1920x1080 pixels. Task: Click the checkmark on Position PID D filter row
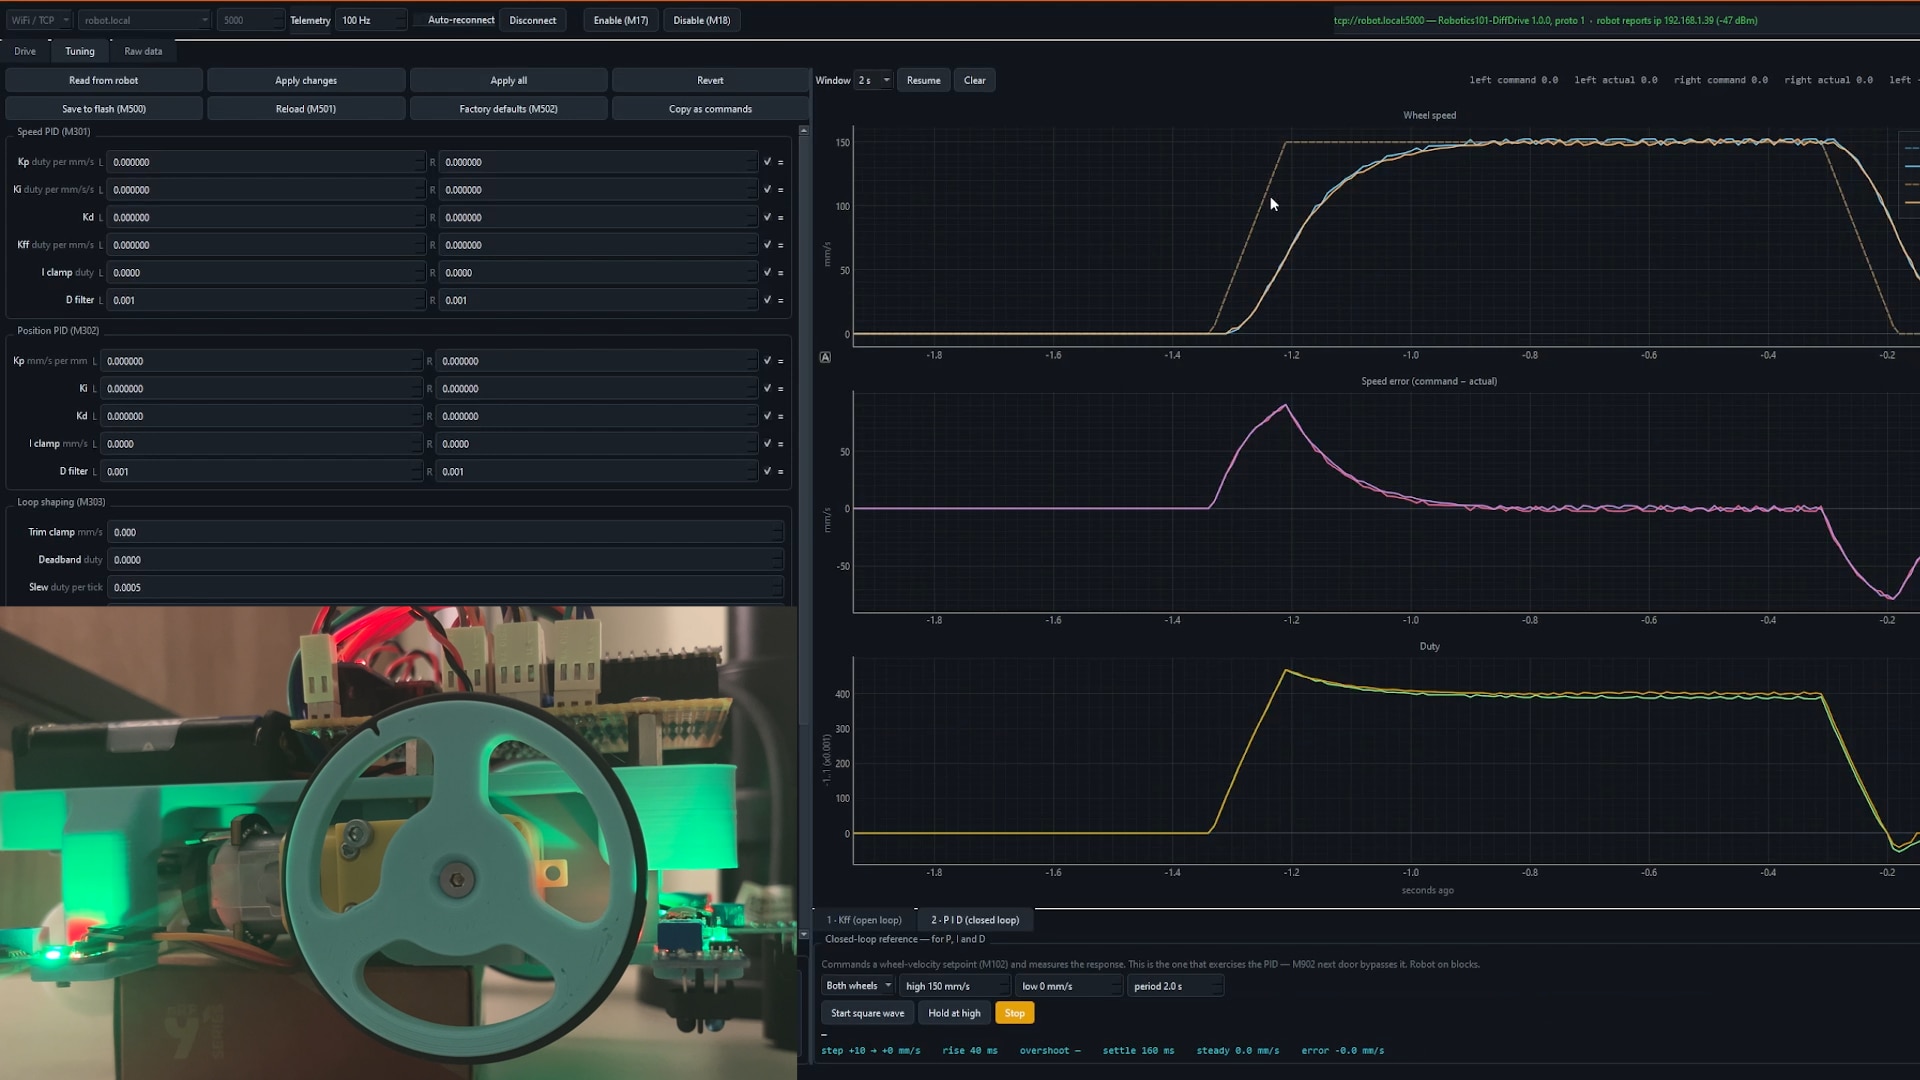[767, 471]
